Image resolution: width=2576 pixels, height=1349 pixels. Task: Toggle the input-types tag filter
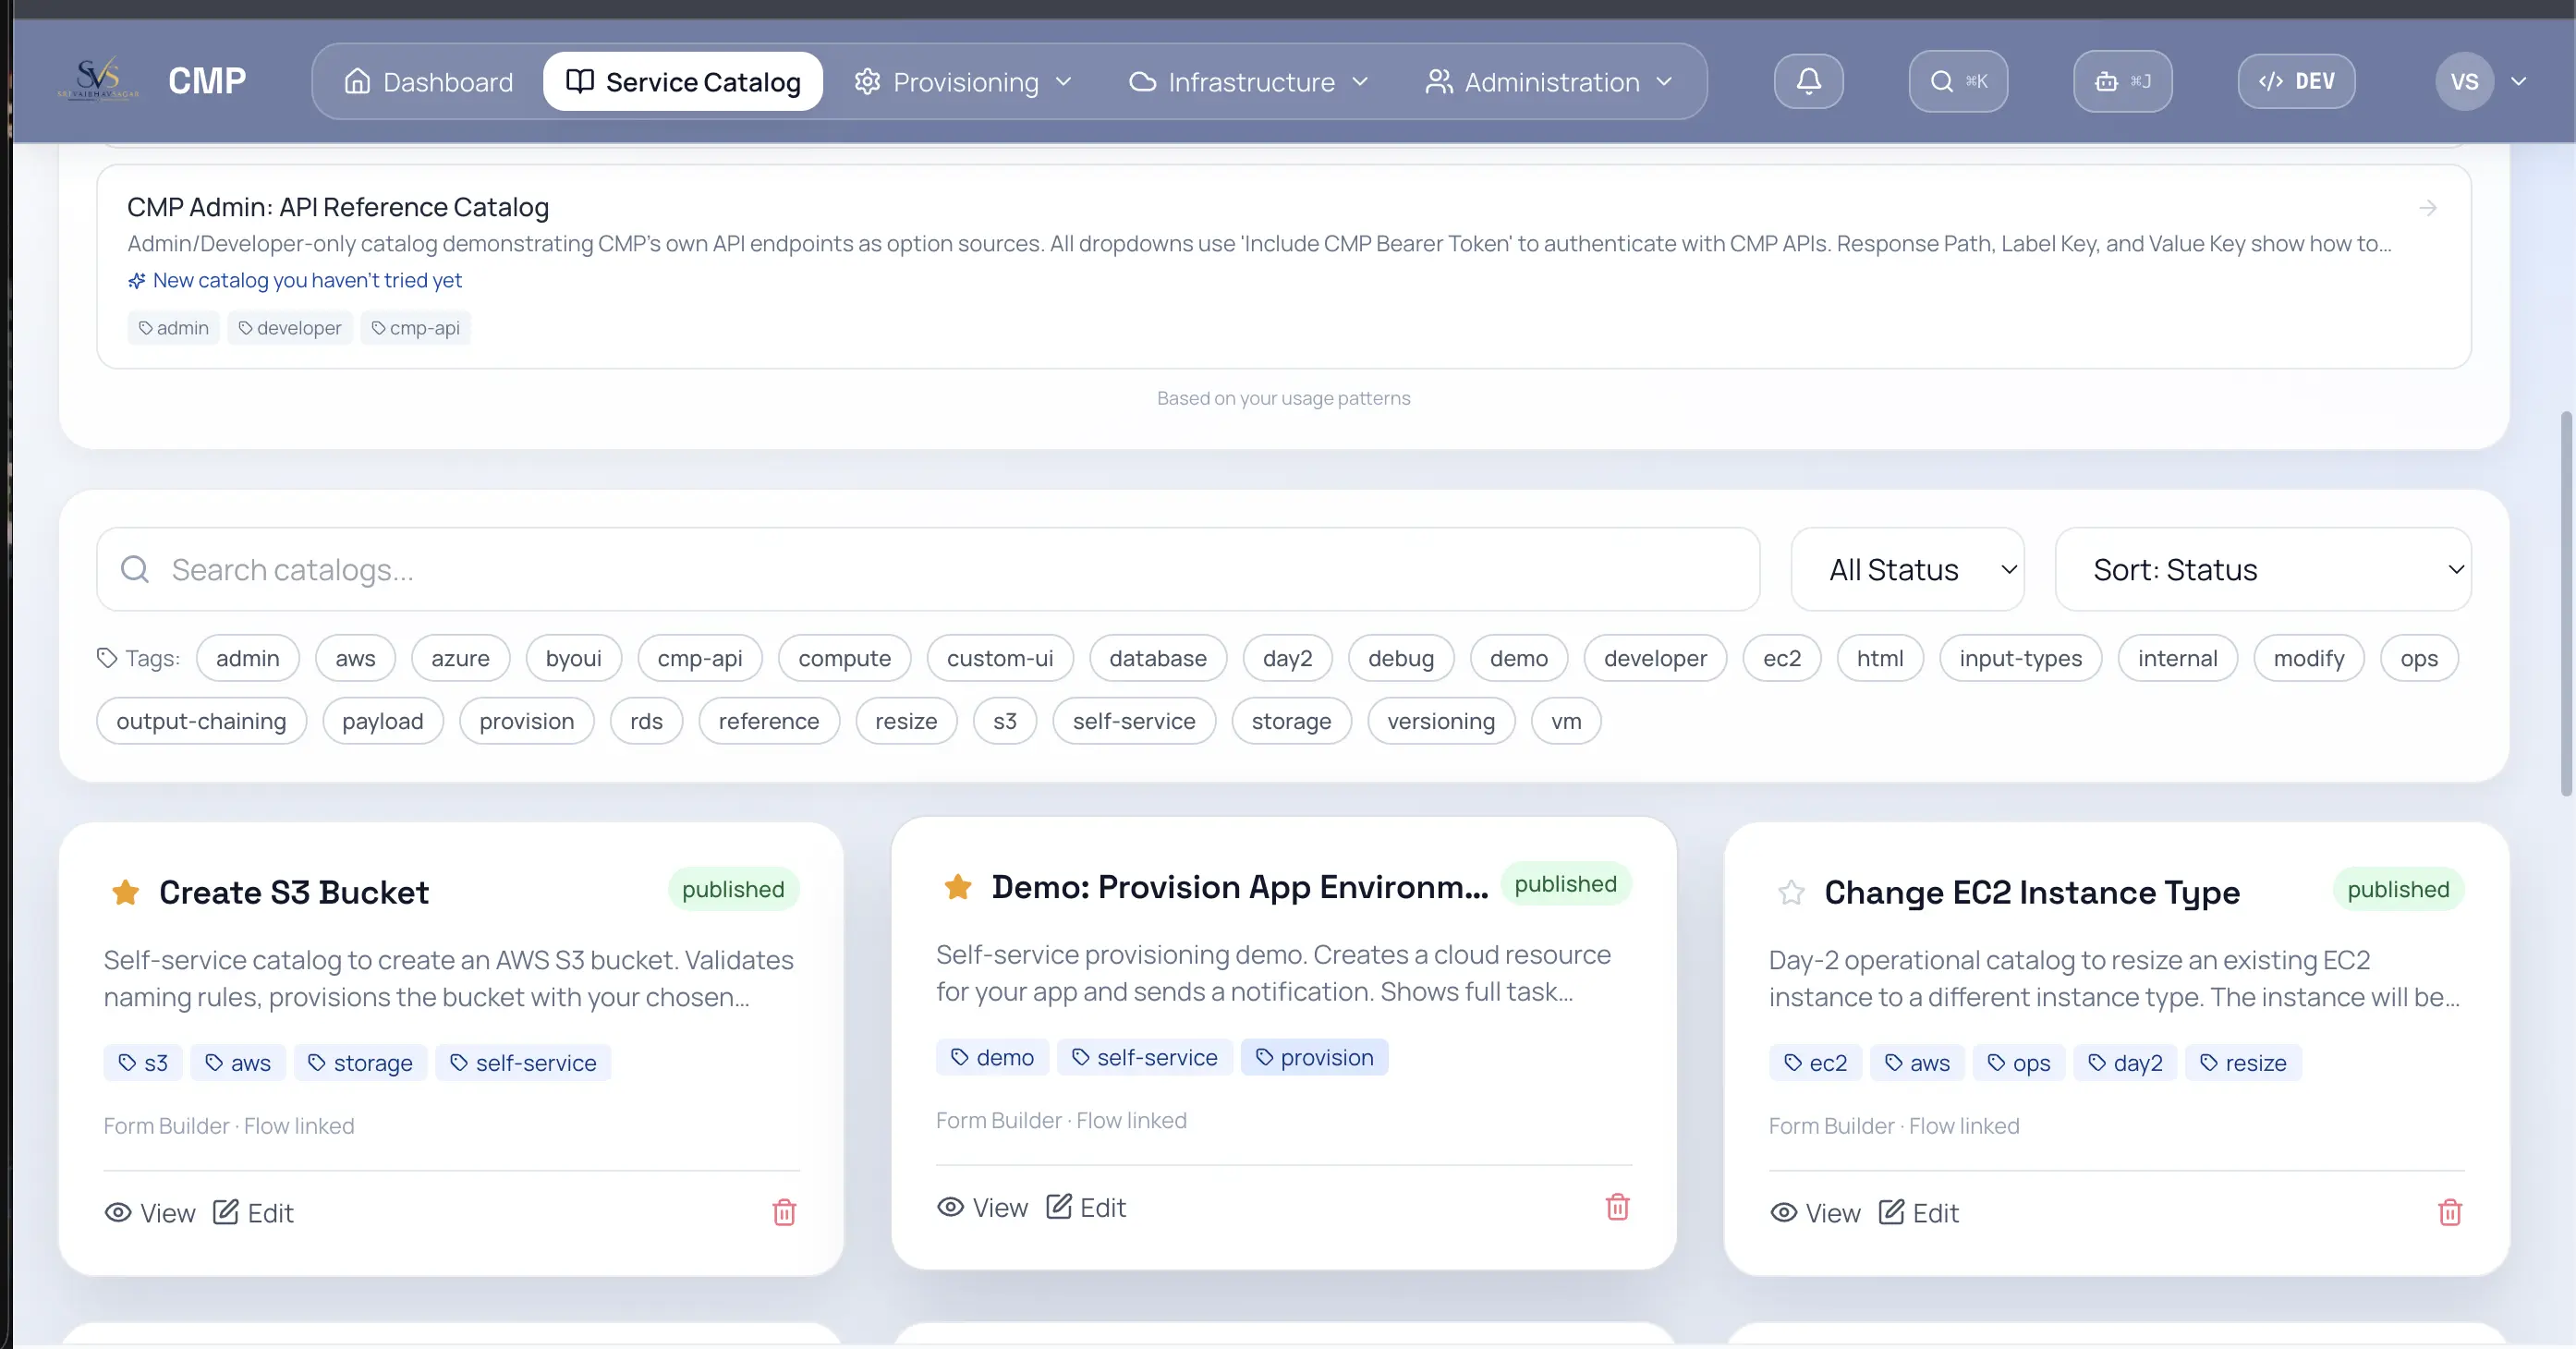2020,658
